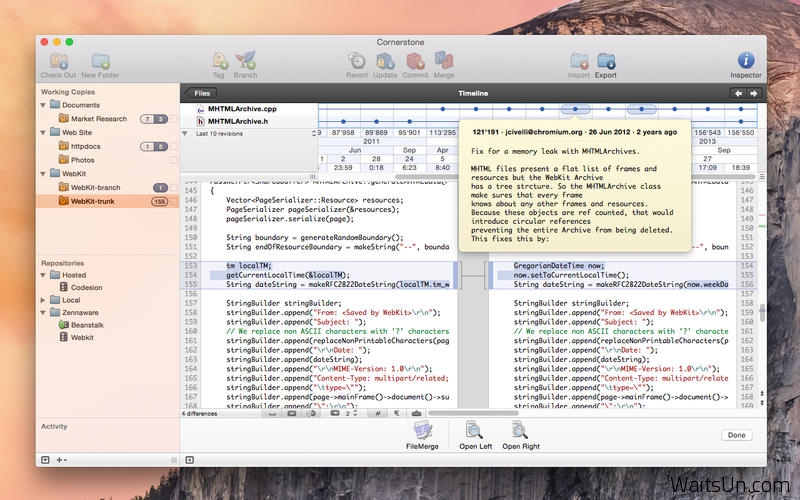Tick the checkbox beside httpdocs
This screenshot has width=800, height=500.
[x=173, y=146]
